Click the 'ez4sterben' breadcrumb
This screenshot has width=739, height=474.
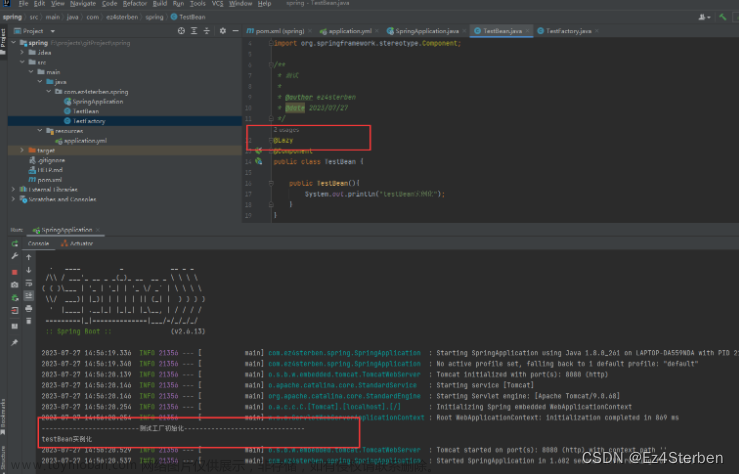[x=122, y=17]
